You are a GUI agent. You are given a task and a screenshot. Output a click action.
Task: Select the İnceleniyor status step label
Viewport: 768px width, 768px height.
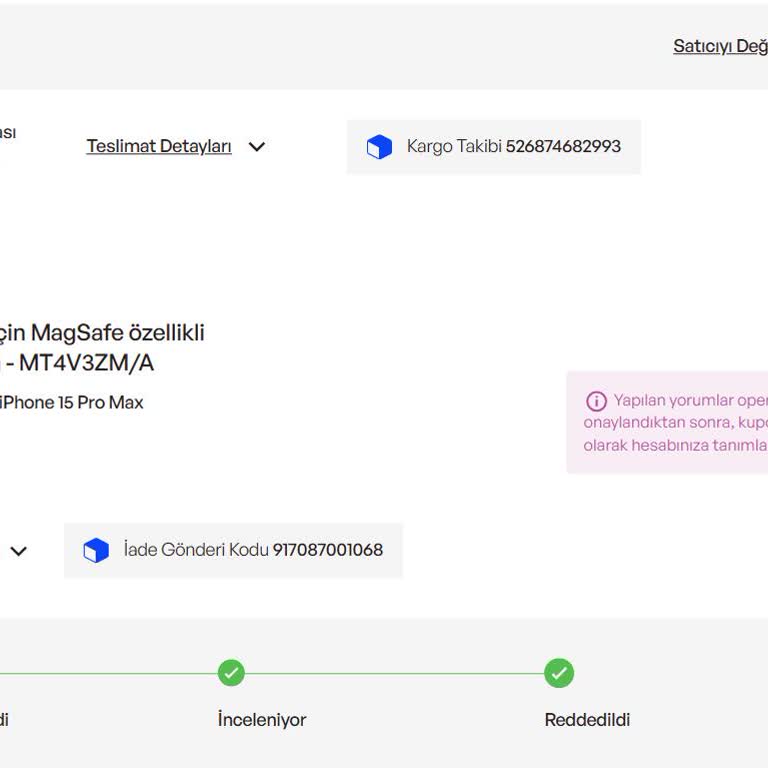[262, 720]
